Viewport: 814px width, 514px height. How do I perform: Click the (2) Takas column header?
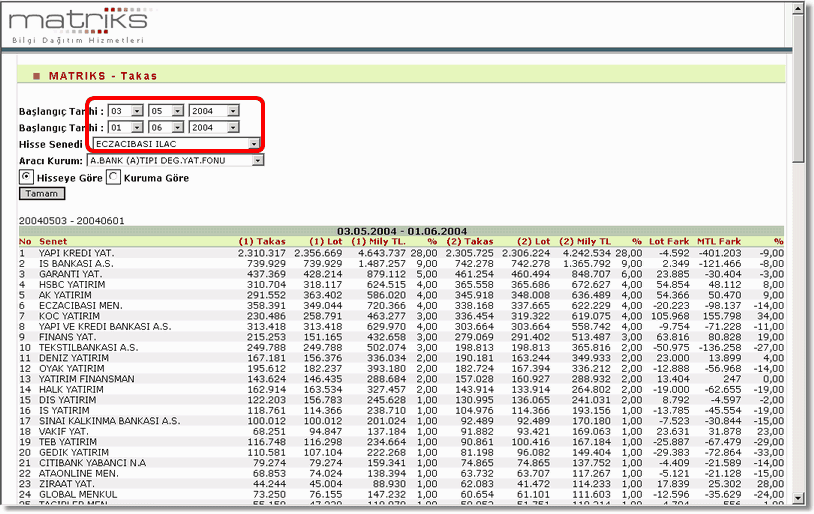pyautogui.click(x=469, y=241)
